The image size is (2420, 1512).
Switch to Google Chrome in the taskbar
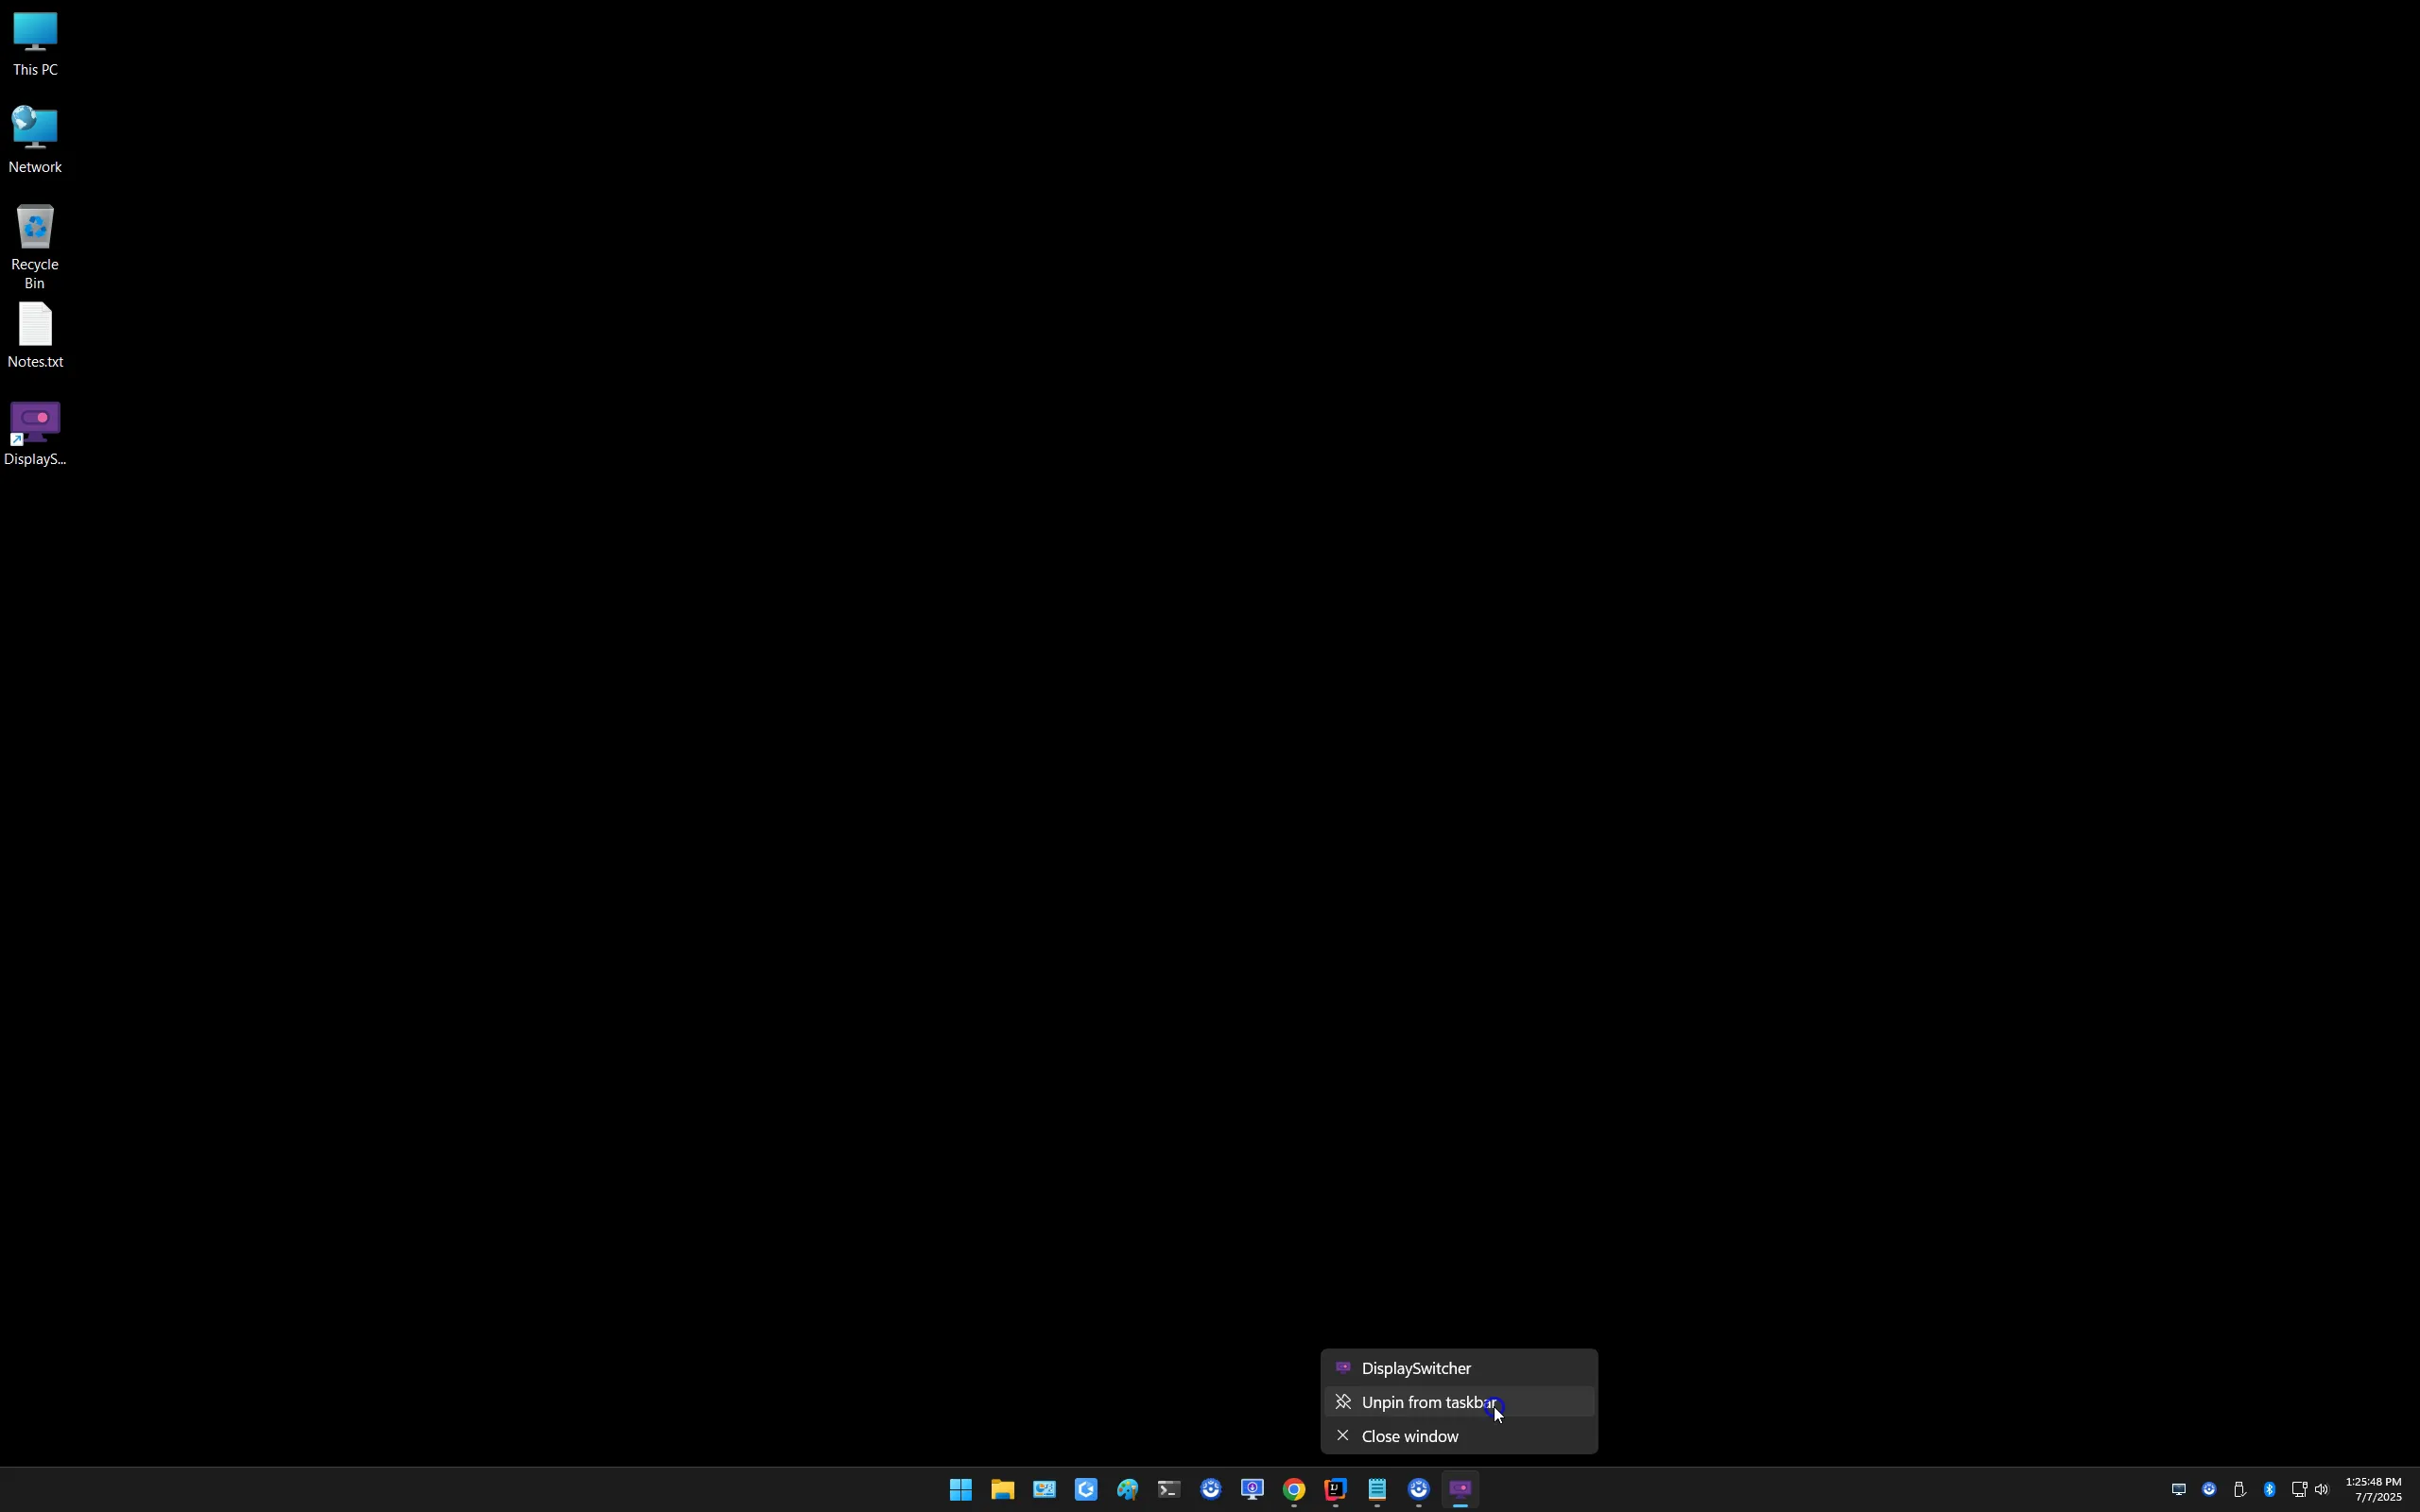point(1294,1490)
